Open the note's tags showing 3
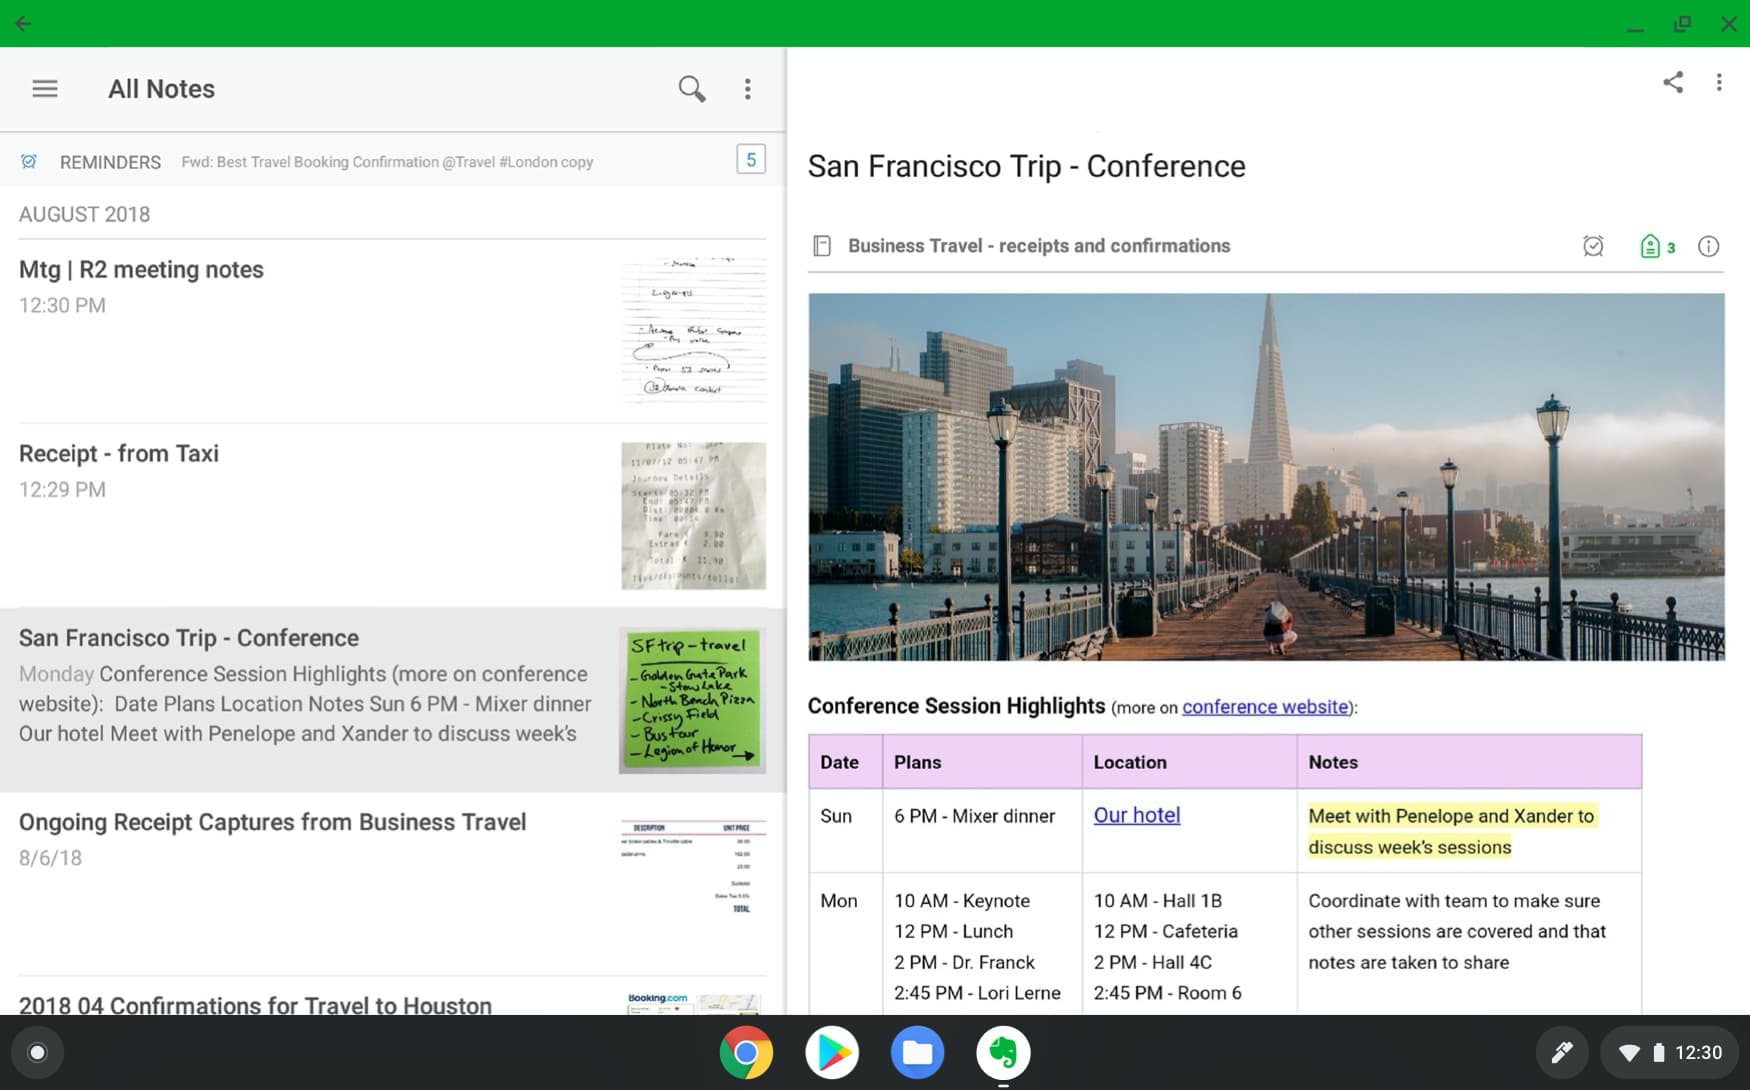 tap(1657, 246)
